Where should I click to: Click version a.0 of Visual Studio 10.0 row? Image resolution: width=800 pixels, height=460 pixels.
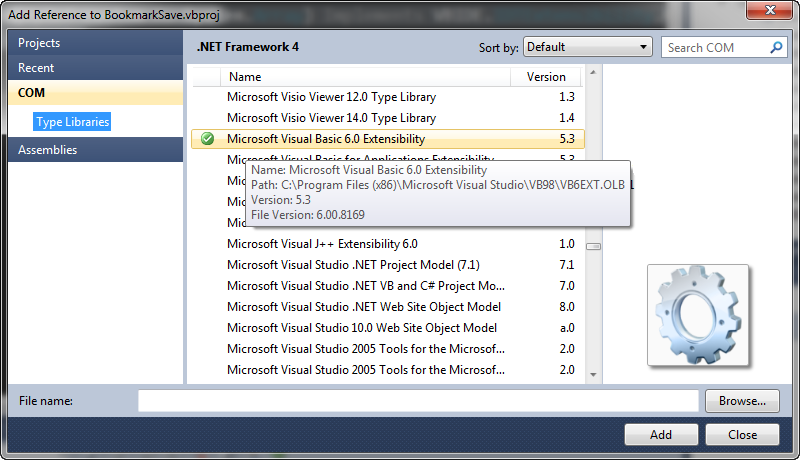pyautogui.click(x=567, y=327)
